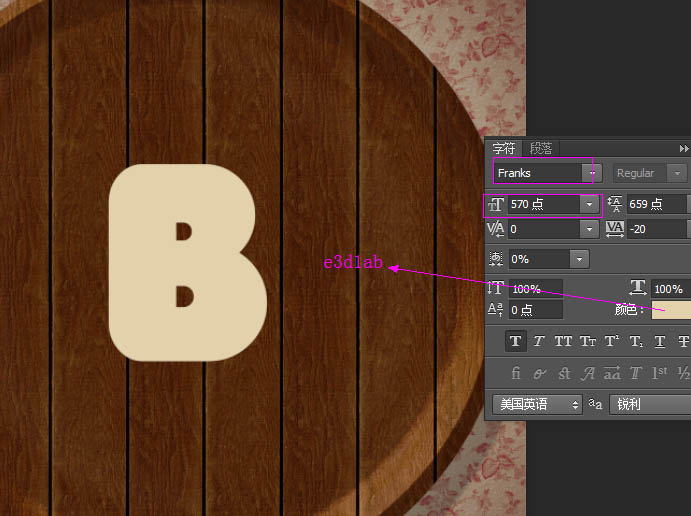Click the ordinals 1st OpenType icon

[660, 373]
